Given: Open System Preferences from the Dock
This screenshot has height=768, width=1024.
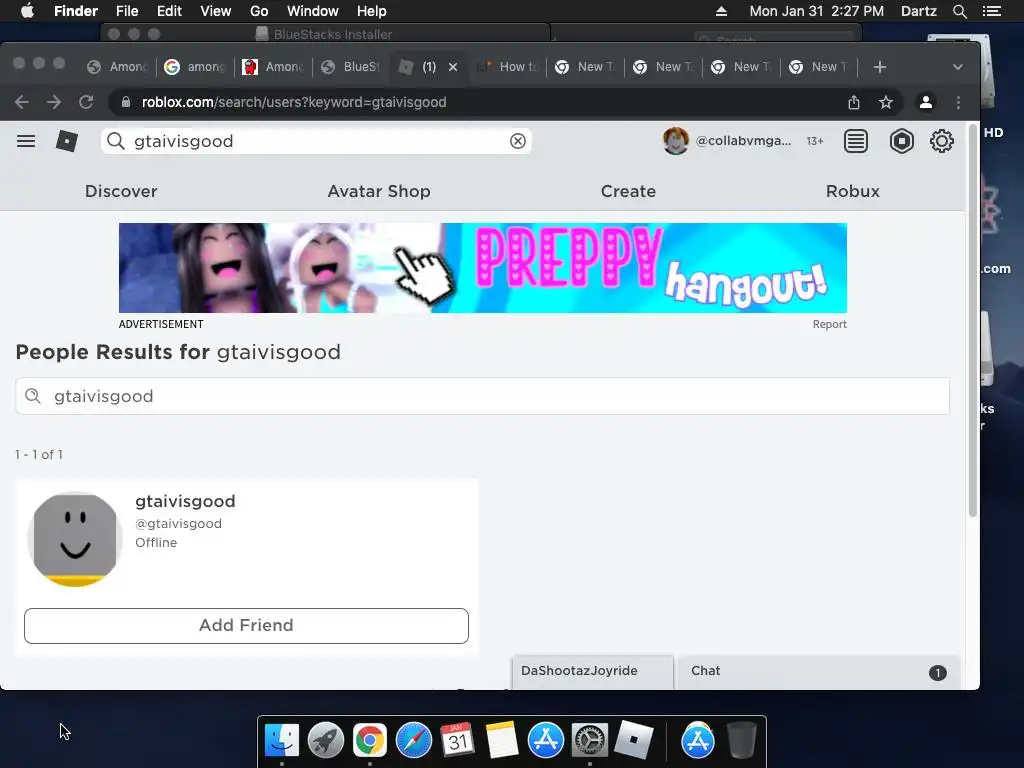Looking at the screenshot, I should pos(590,741).
